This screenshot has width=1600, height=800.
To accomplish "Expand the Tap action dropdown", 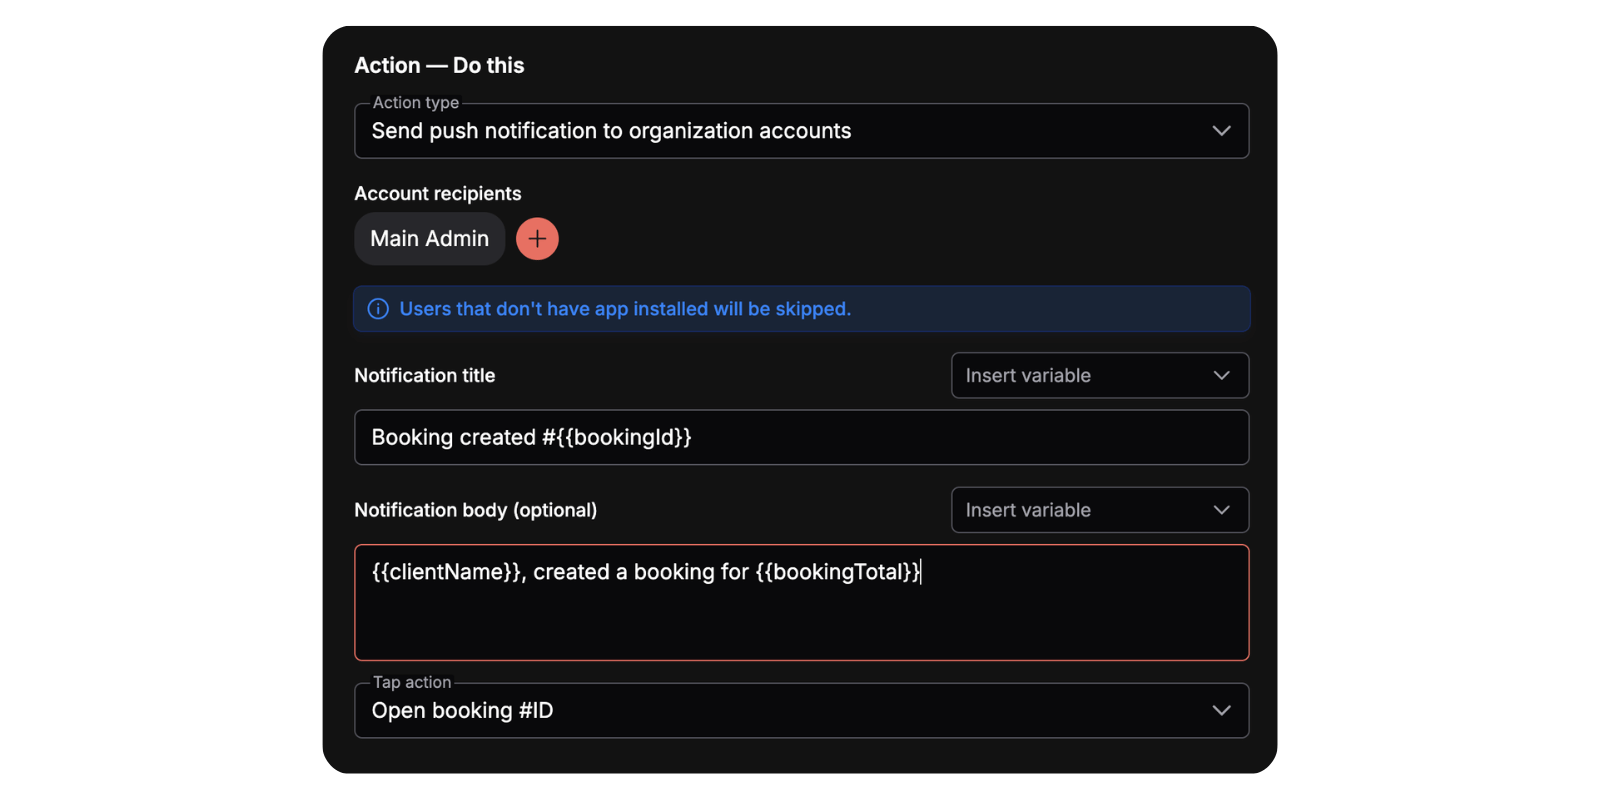I will (801, 711).
